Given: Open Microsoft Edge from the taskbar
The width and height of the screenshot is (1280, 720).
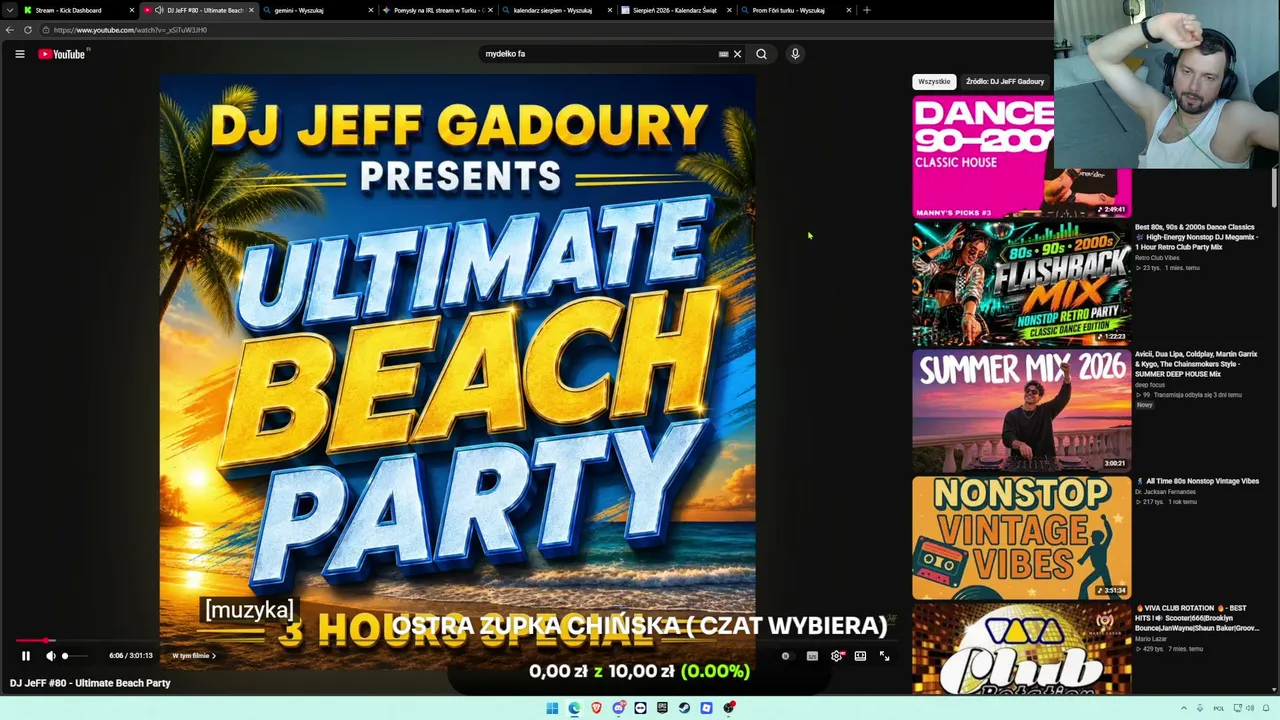Looking at the screenshot, I should [574, 708].
